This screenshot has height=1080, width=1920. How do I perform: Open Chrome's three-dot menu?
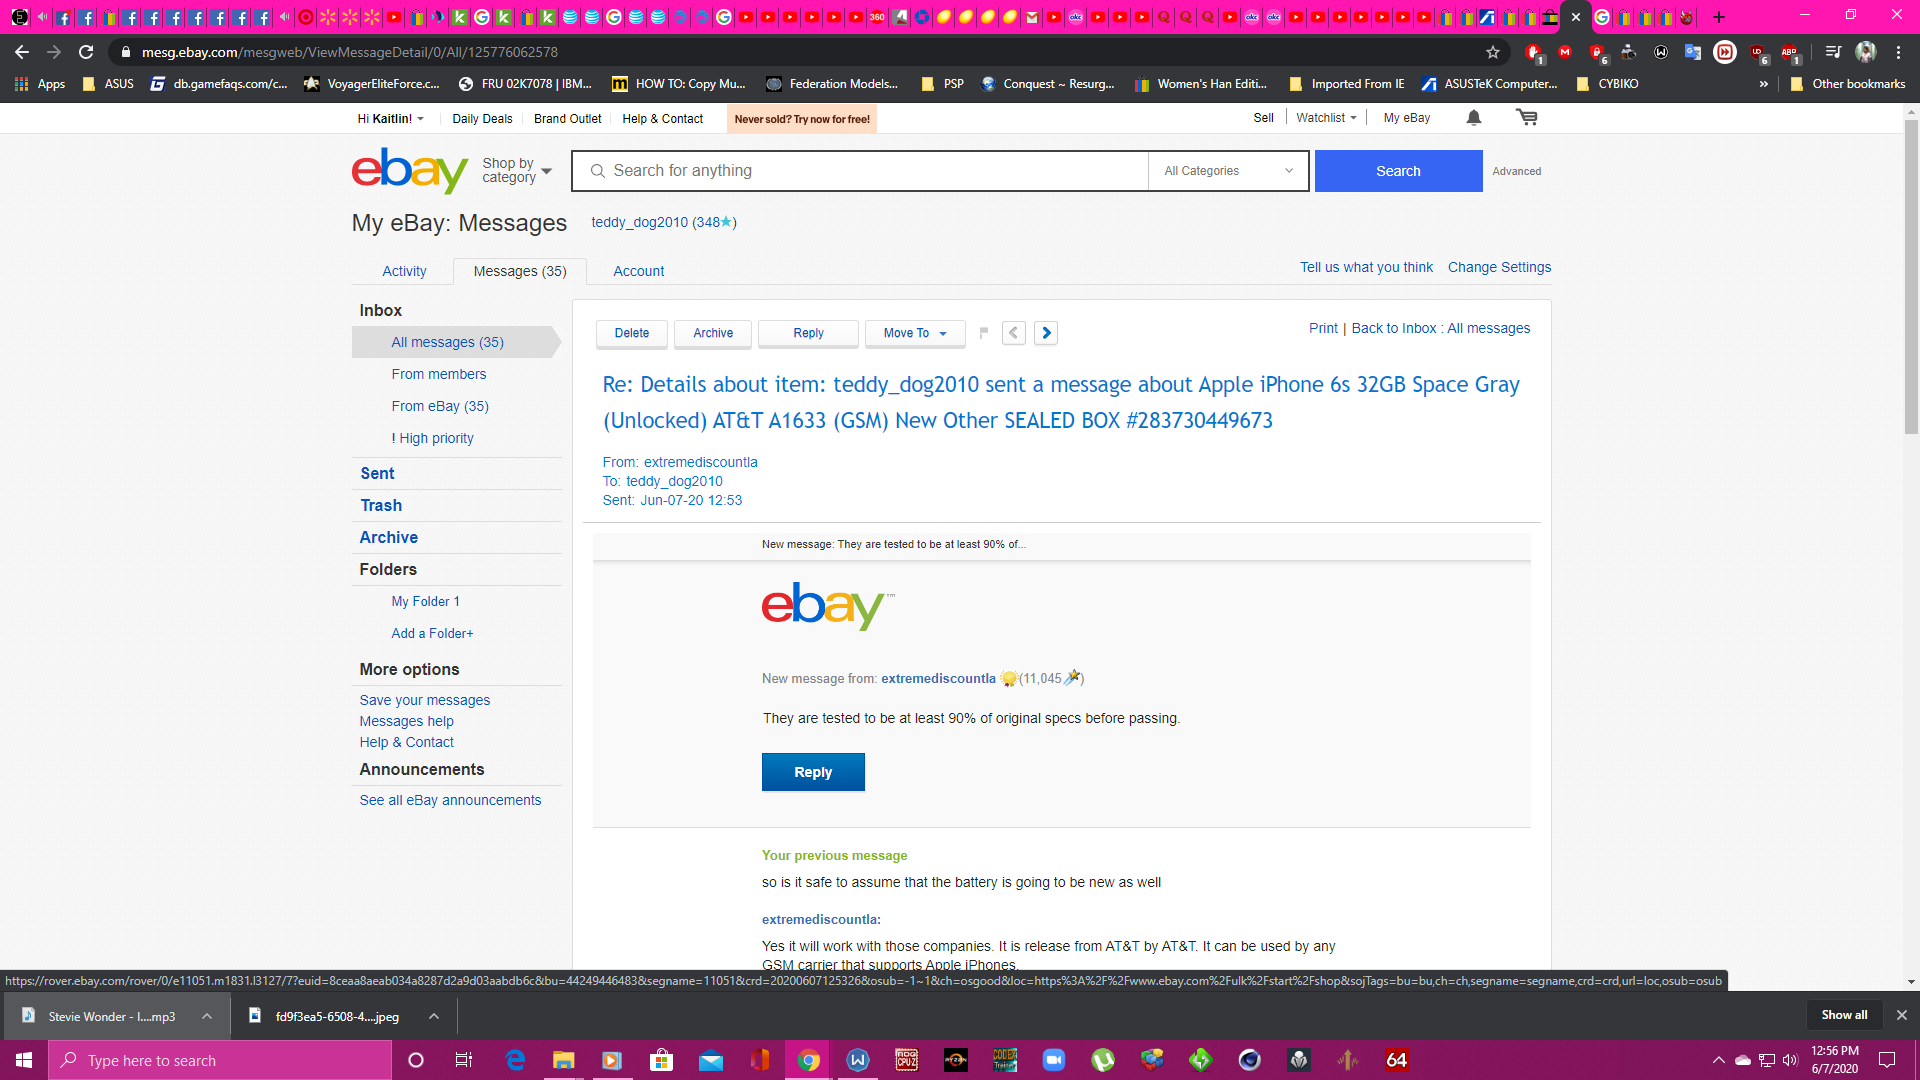point(1899,52)
